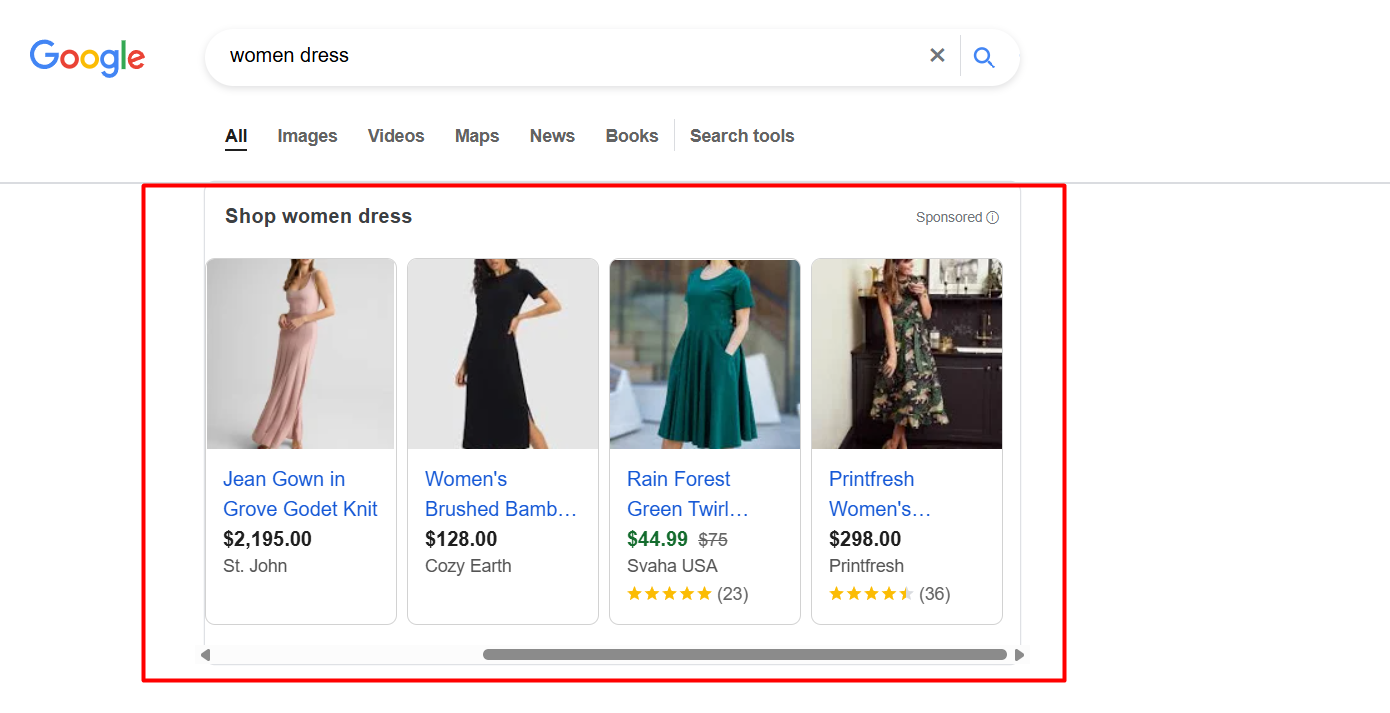
Task: Click the Sponsored info icon
Action: [992, 218]
